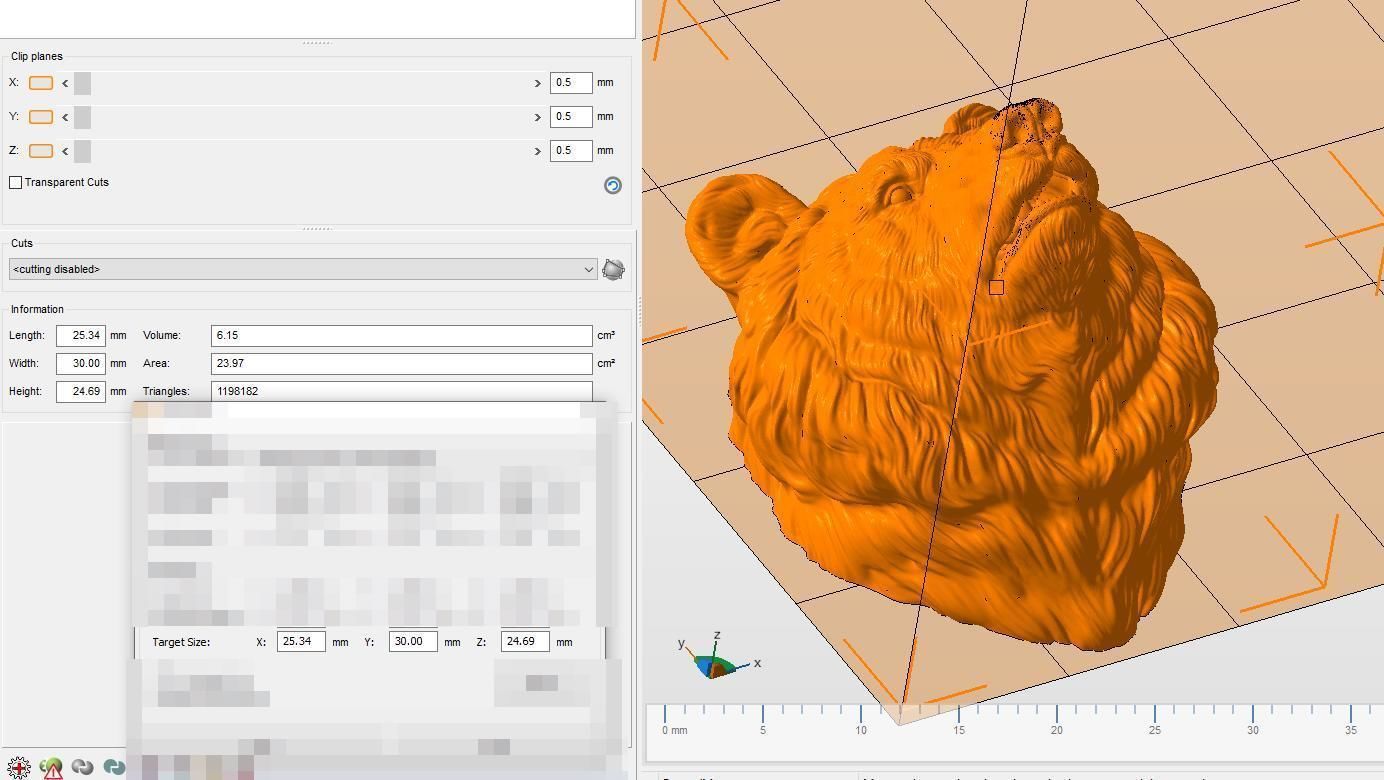Toggle the X clip plane button
The width and height of the screenshot is (1384, 780).
[41, 83]
